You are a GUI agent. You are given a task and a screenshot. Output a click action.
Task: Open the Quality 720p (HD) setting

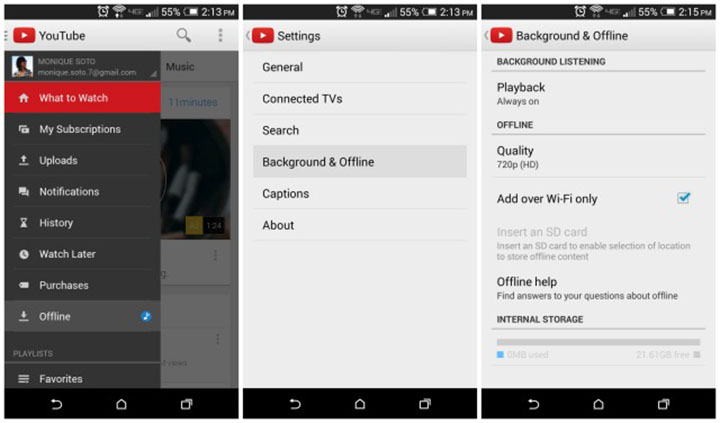(x=598, y=157)
